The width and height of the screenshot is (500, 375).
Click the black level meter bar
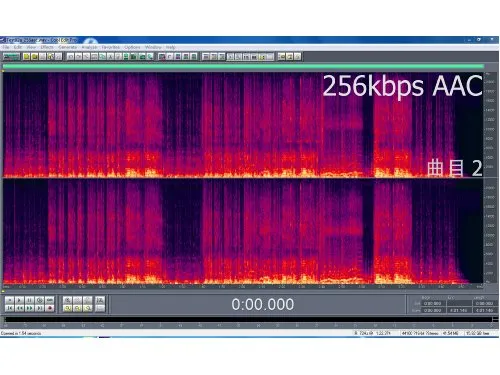[248, 319]
